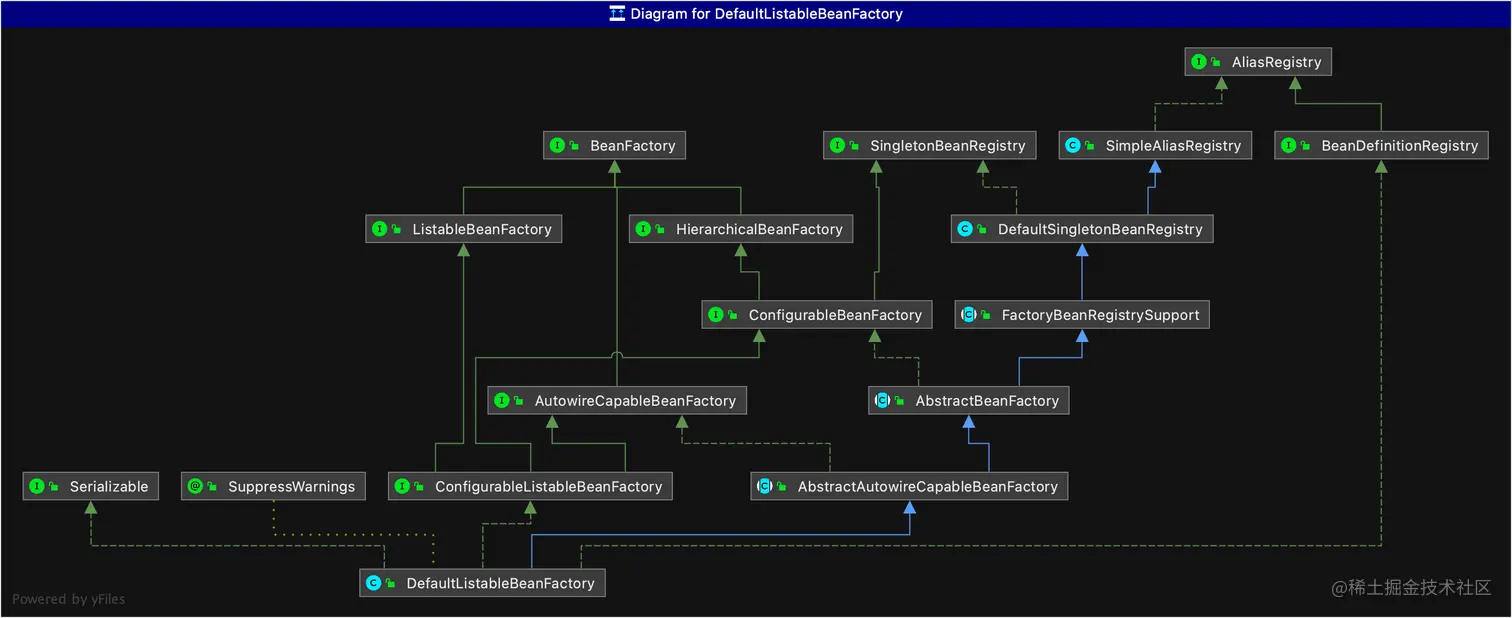Select the DefaultListableBeanFactory label
The image size is (1512, 618).
point(500,584)
